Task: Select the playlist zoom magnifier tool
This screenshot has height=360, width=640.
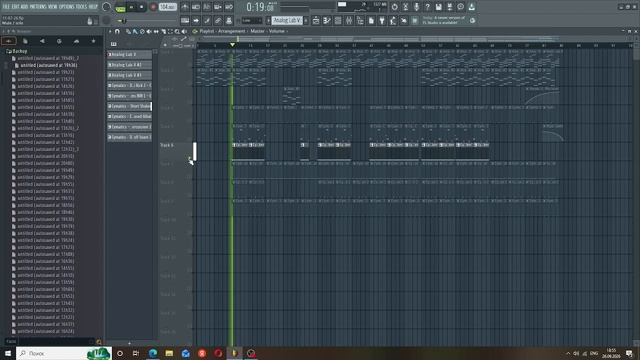Action: click(177, 31)
